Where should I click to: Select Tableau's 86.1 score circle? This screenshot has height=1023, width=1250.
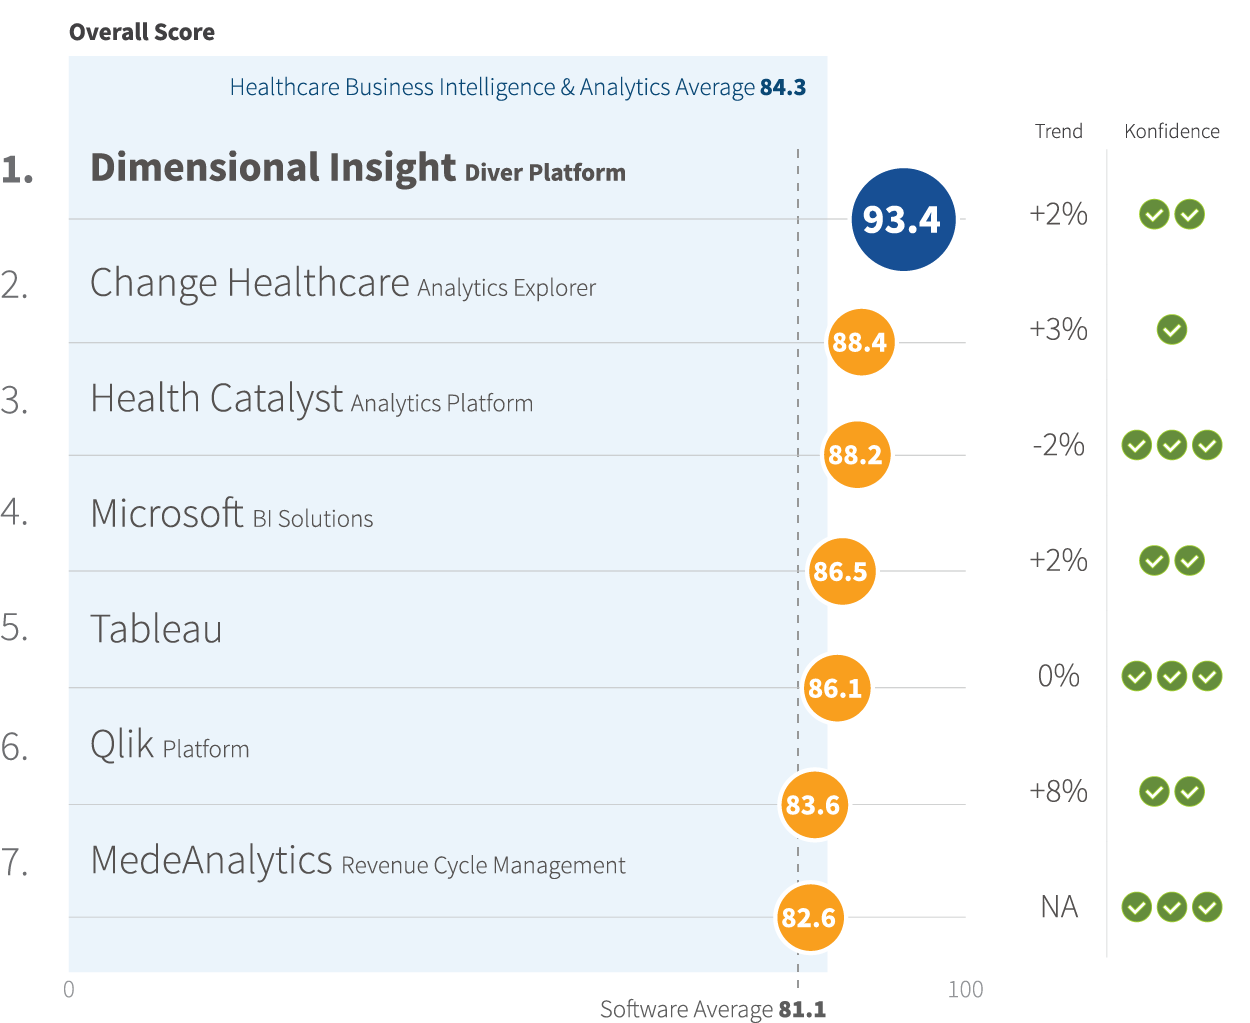pyautogui.click(x=836, y=688)
